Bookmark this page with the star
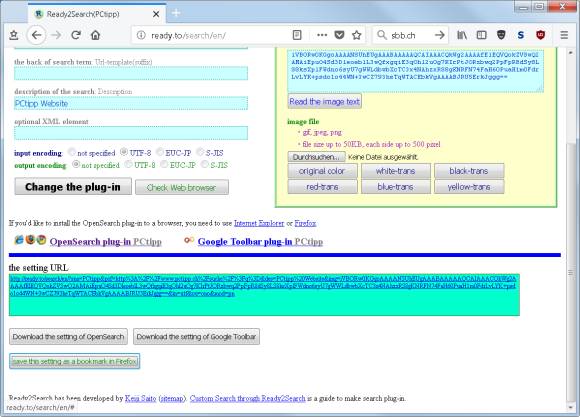Viewport: 580px width, 417px height. (357, 35)
